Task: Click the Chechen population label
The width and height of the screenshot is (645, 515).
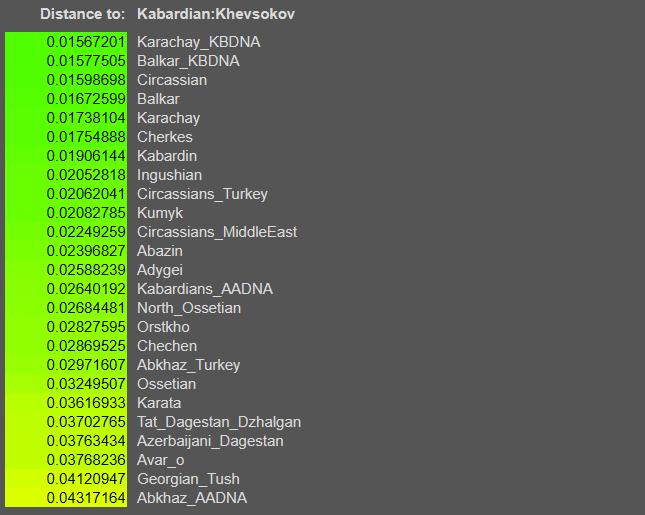Action: [x=167, y=346]
